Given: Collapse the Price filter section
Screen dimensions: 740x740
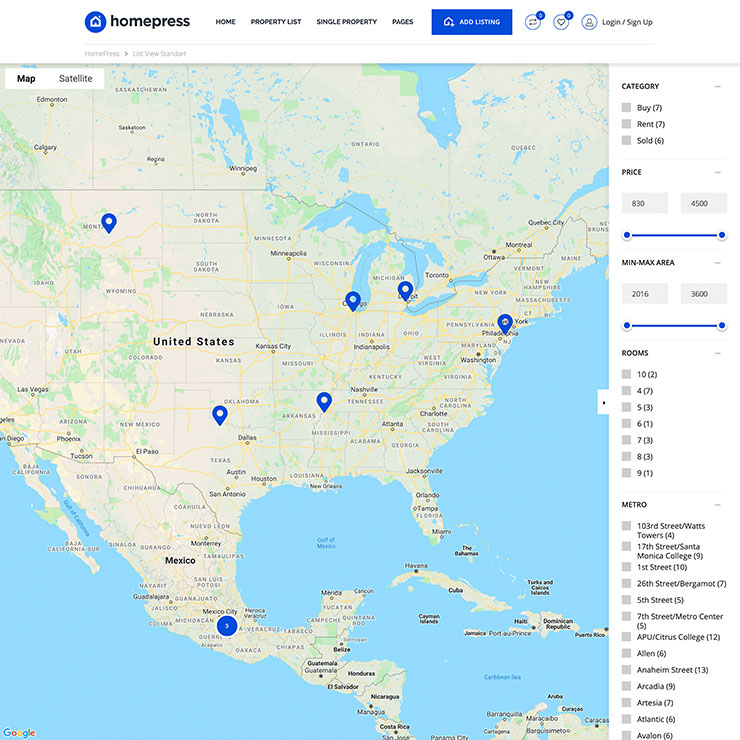Looking at the screenshot, I should pos(718,173).
